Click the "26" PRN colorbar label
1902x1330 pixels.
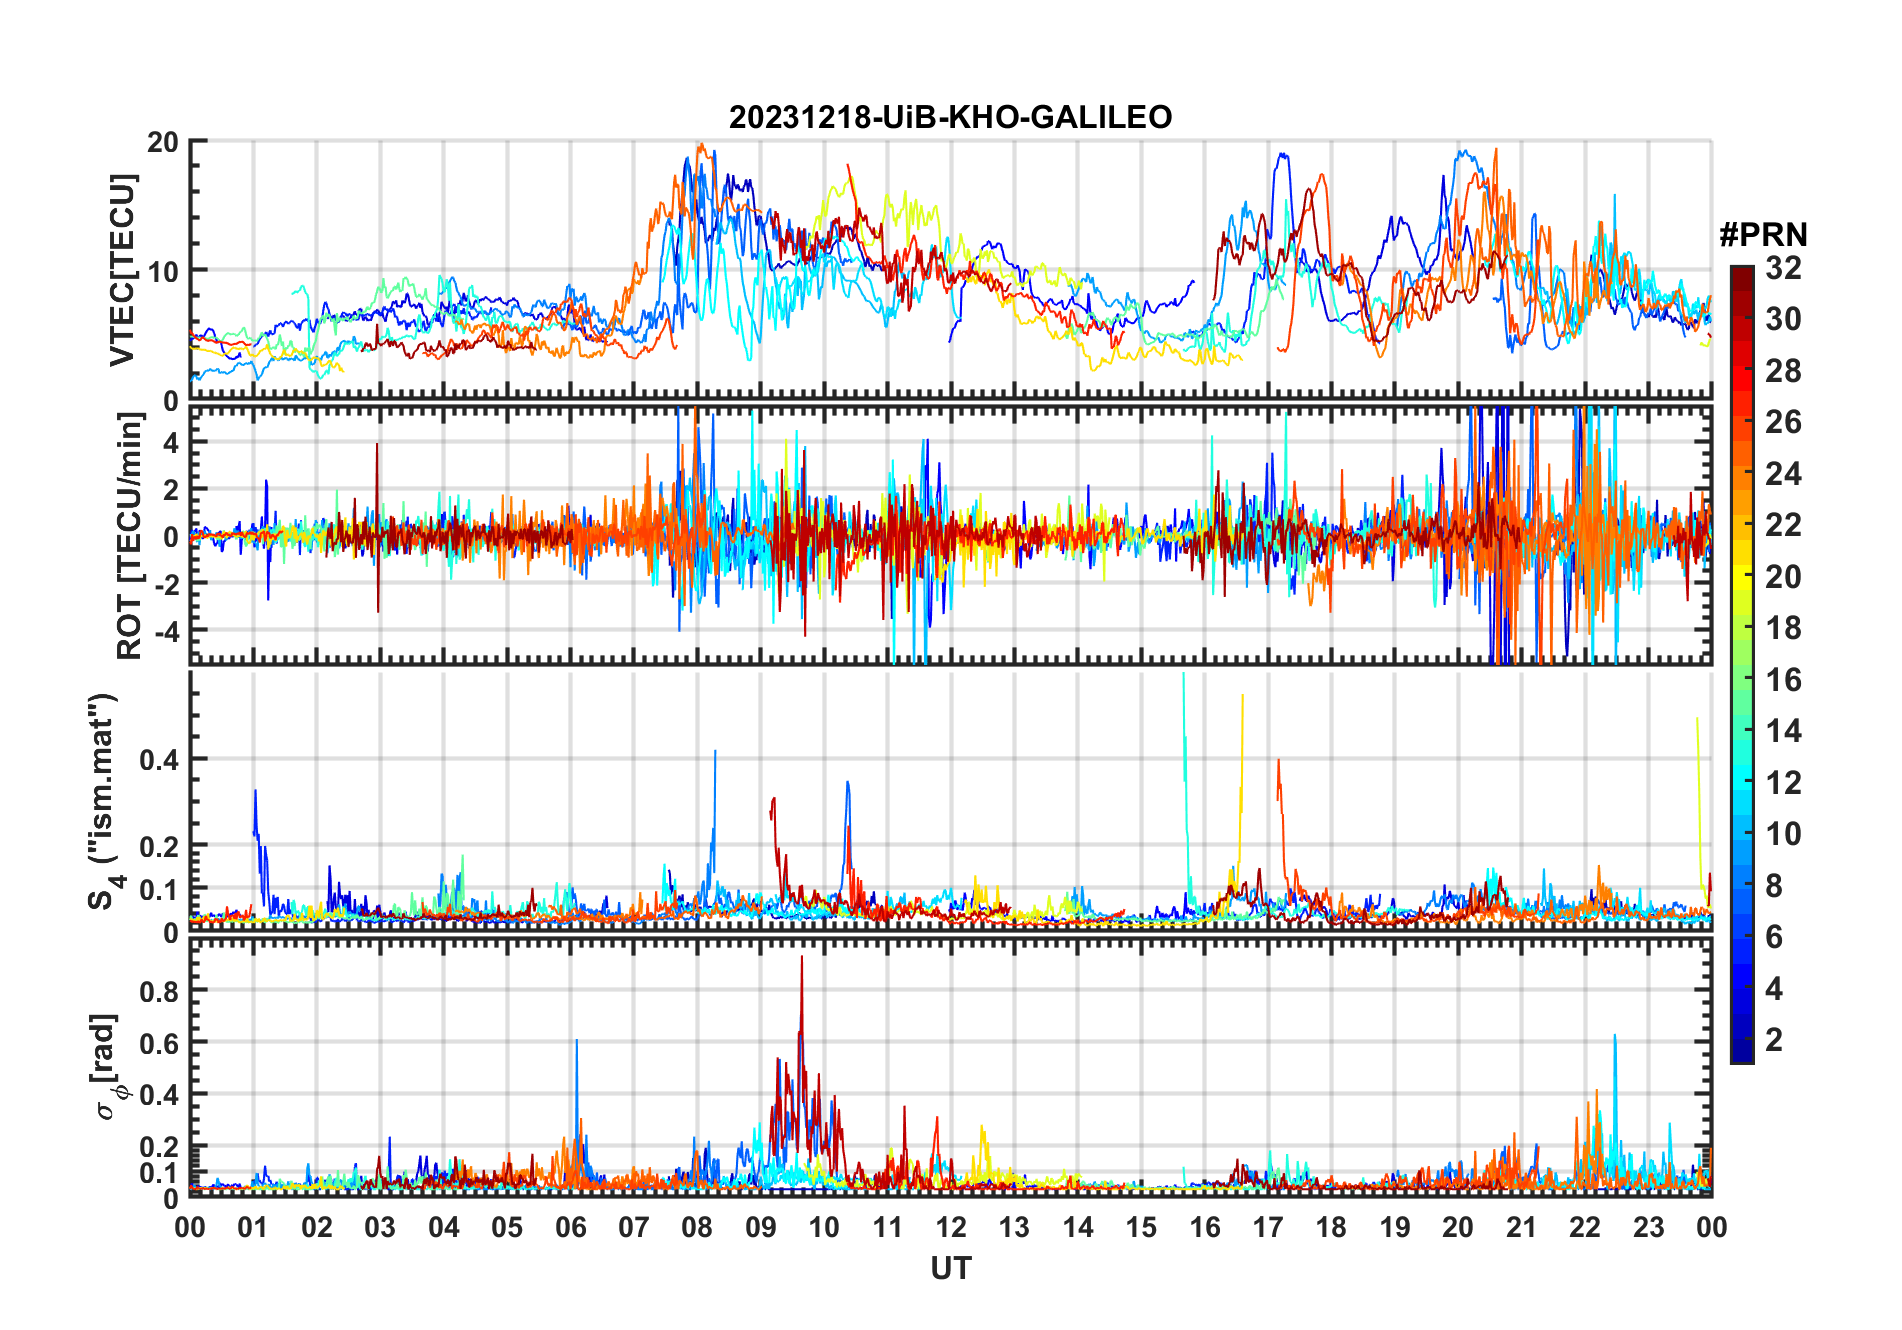click(x=1783, y=422)
